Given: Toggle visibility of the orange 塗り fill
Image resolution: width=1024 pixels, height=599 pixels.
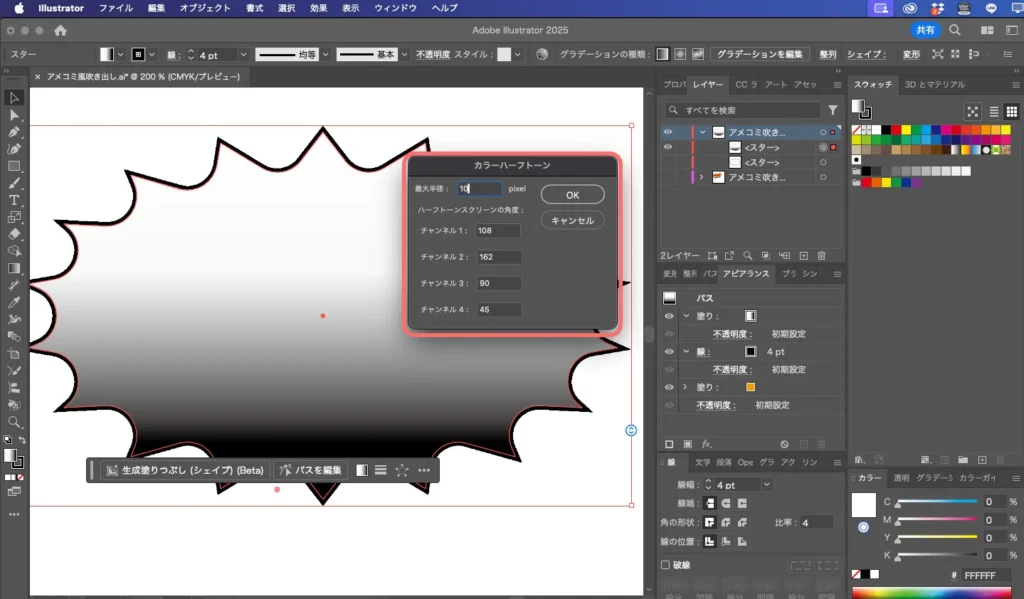Looking at the screenshot, I should pos(669,387).
